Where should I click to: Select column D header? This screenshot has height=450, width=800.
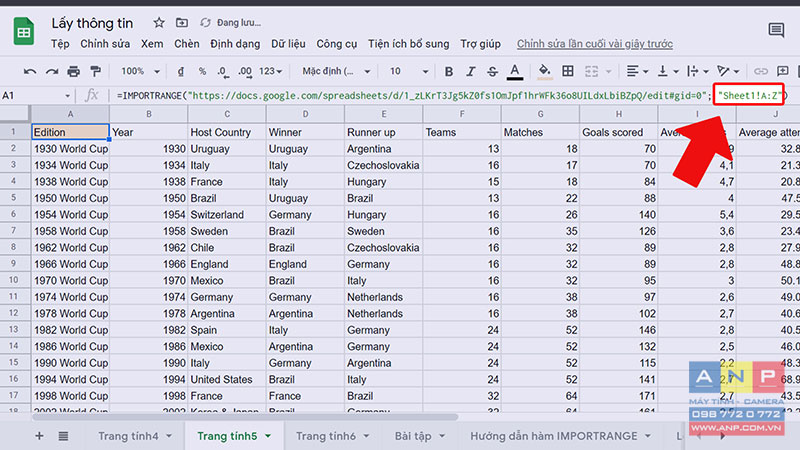[305, 114]
